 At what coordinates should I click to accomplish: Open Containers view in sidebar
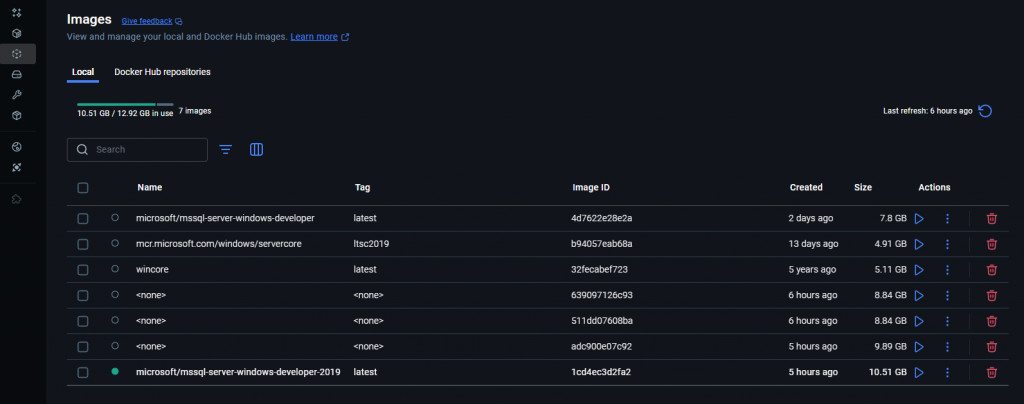coord(17,33)
